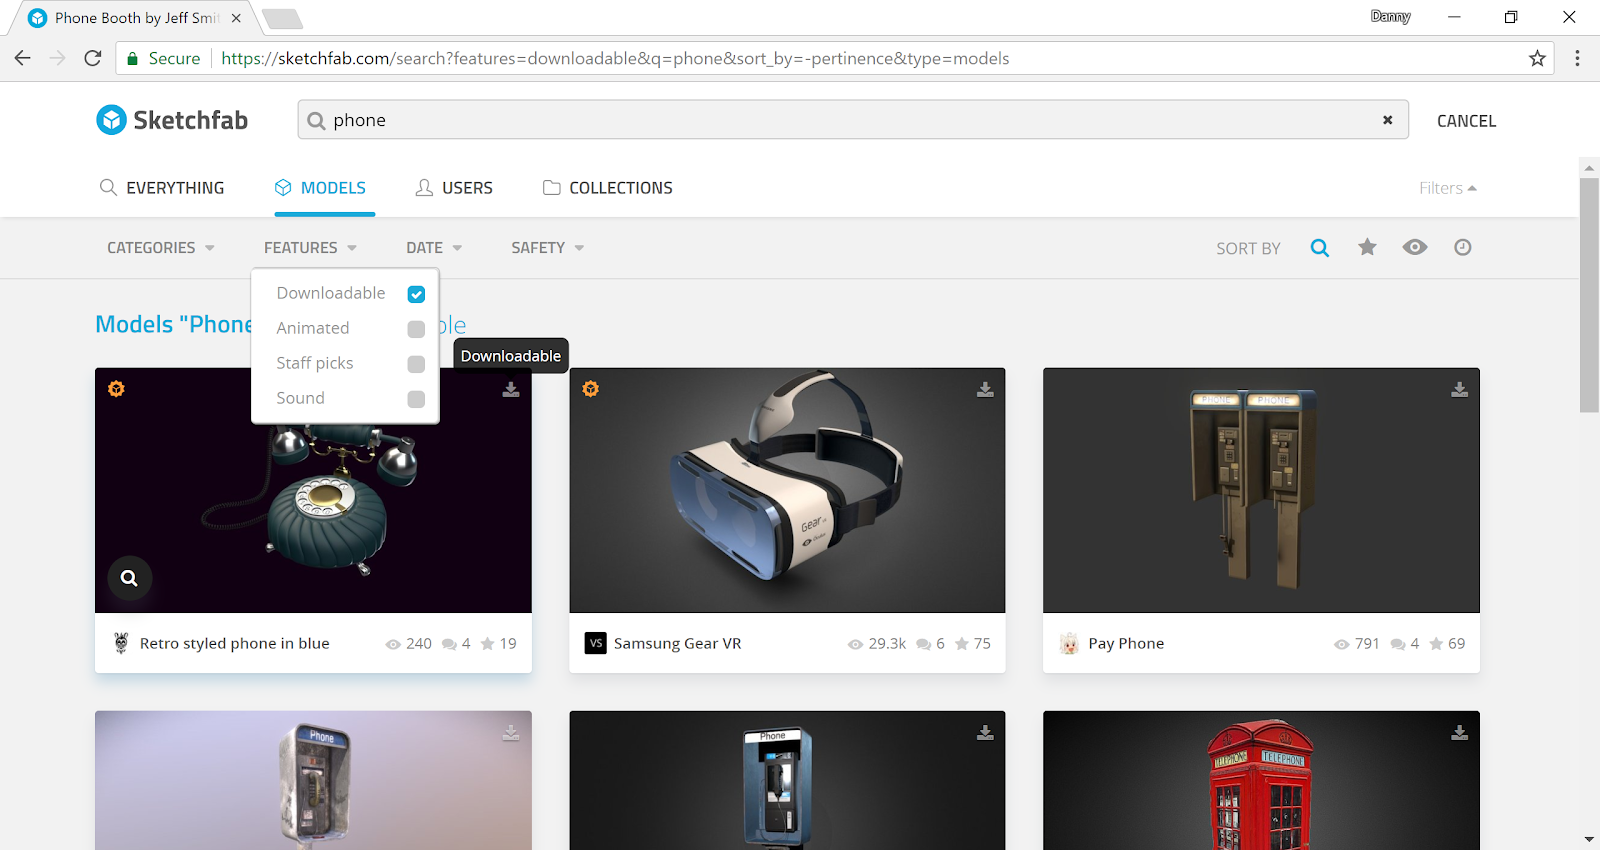Download the red telephone box model
Viewport: 1600px width, 850px height.
(1460, 733)
